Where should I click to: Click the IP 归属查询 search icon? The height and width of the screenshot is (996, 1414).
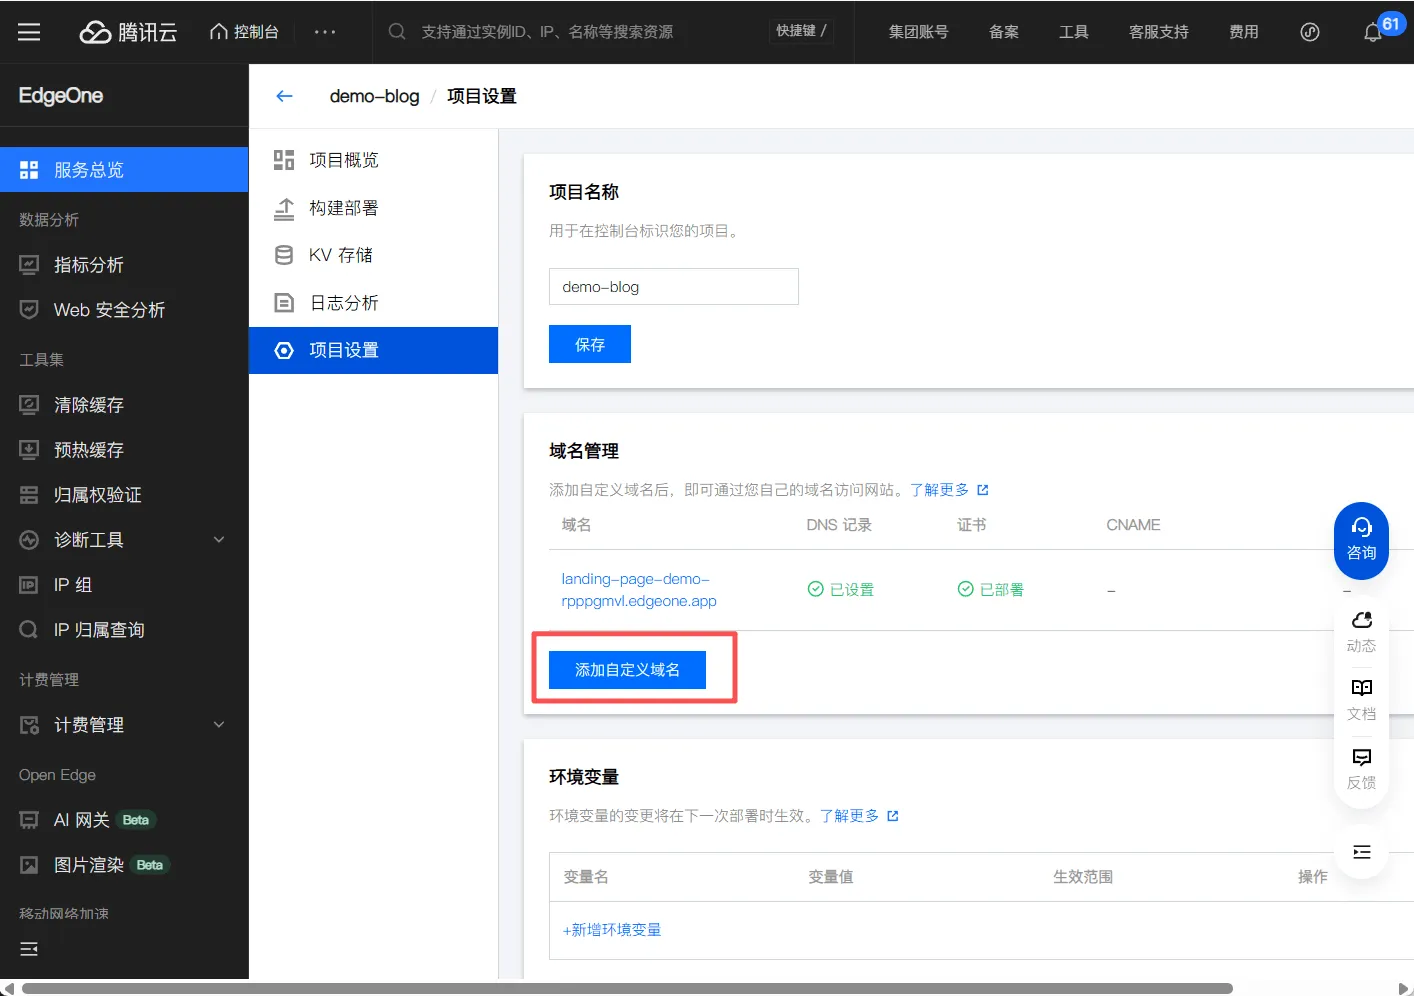click(x=29, y=630)
